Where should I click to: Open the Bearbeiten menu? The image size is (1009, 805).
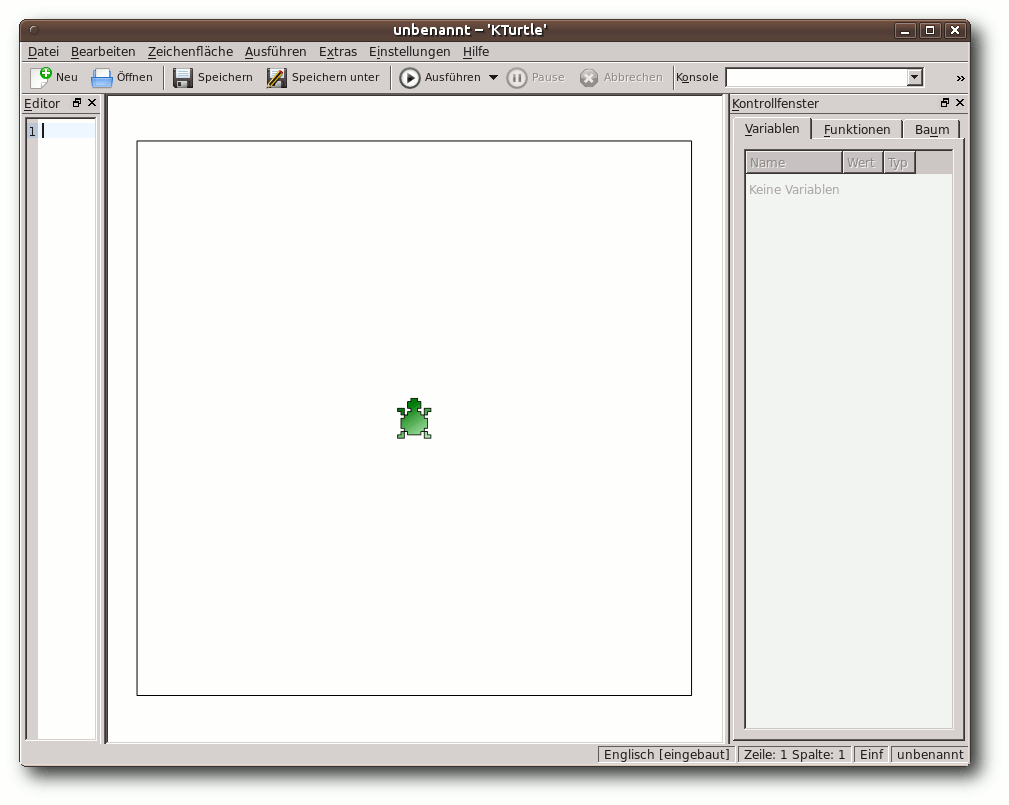pyautogui.click(x=103, y=51)
